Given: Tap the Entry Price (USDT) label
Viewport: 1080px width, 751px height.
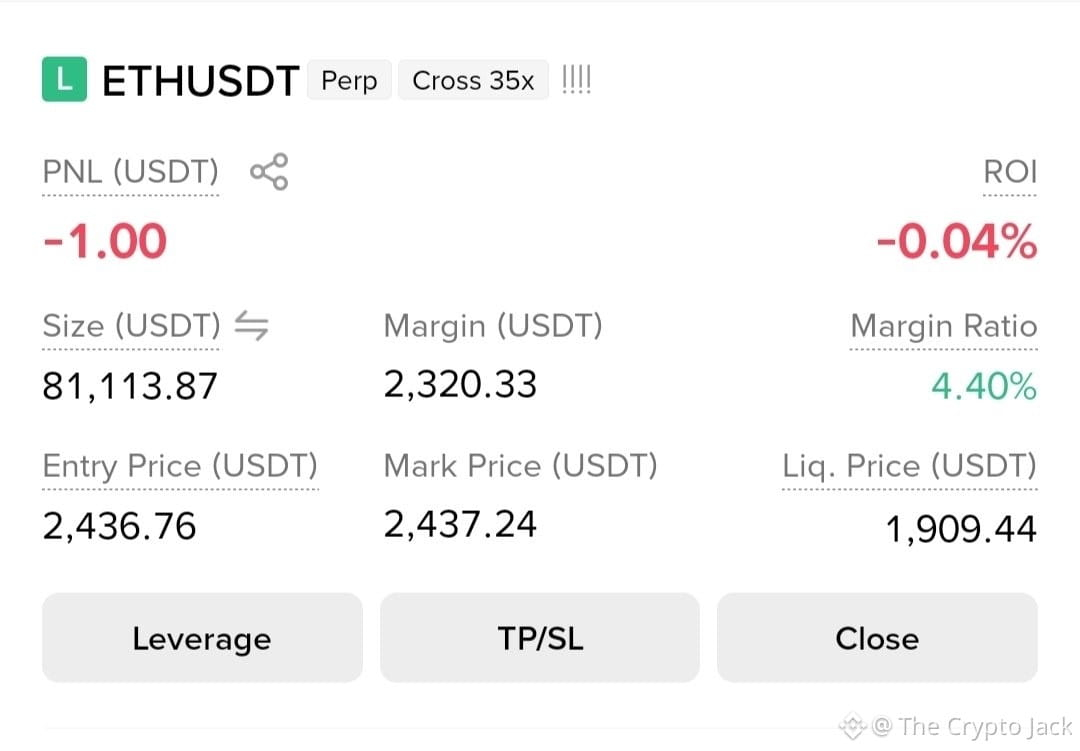Looking at the screenshot, I should point(180,466).
